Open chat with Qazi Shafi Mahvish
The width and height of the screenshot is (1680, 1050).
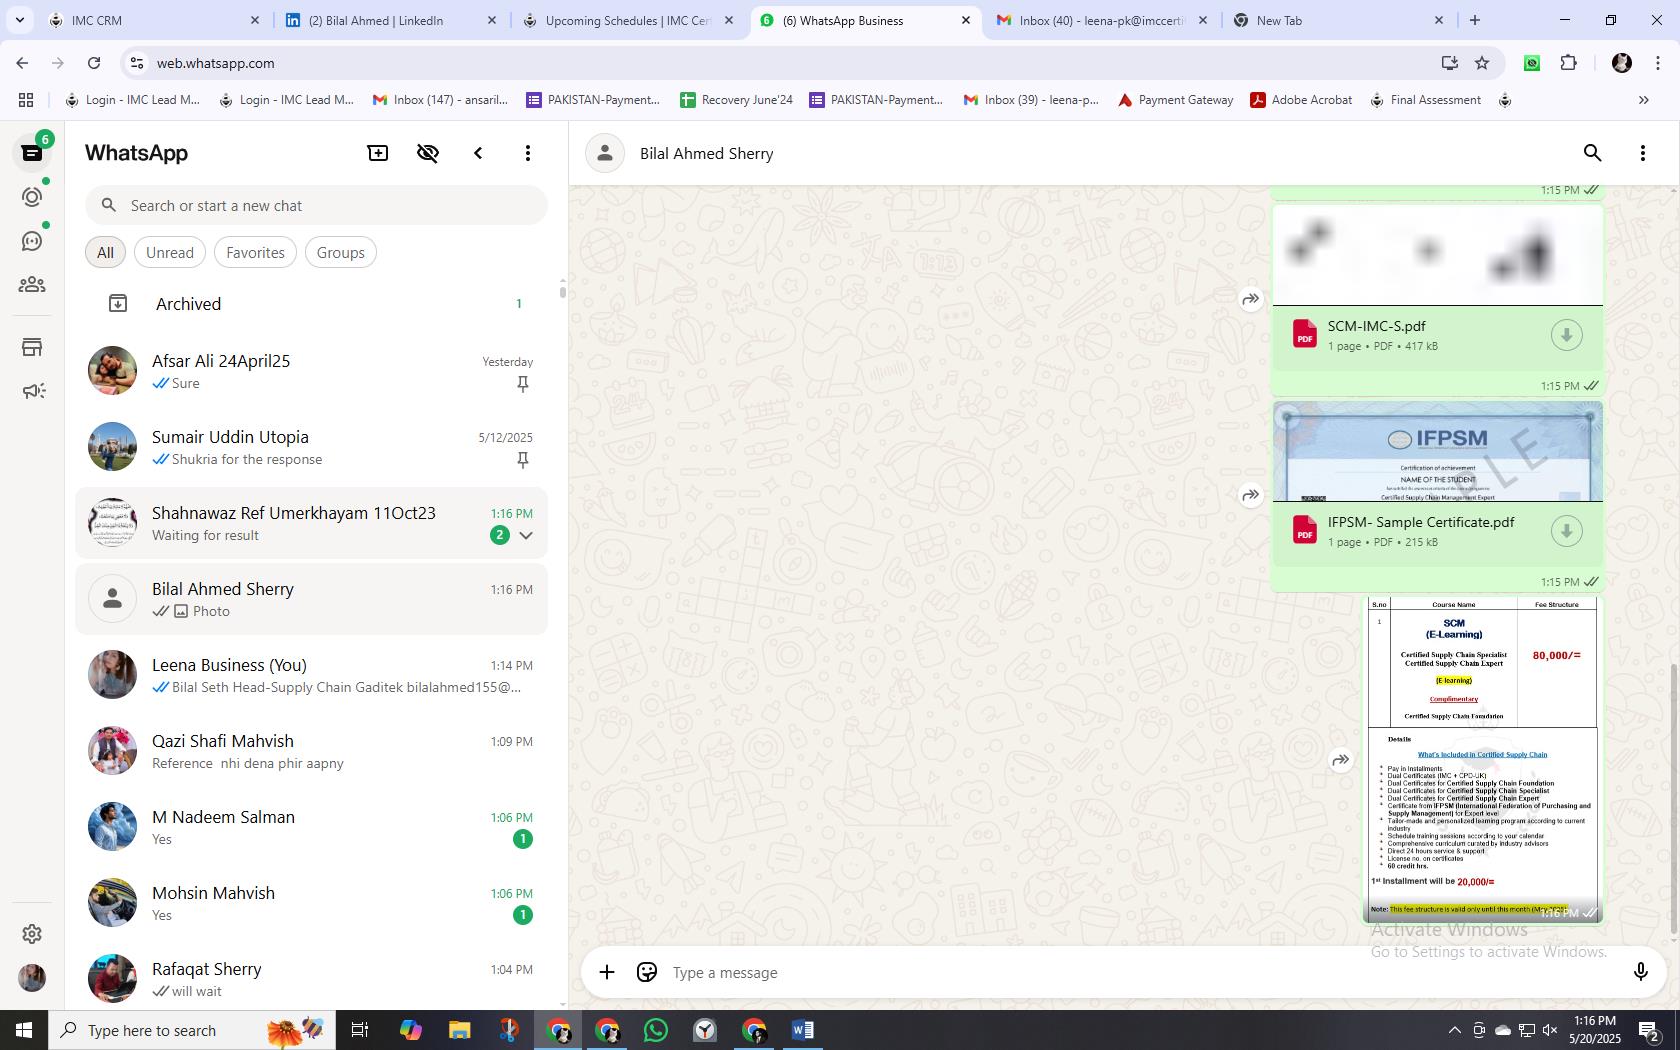(x=311, y=751)
